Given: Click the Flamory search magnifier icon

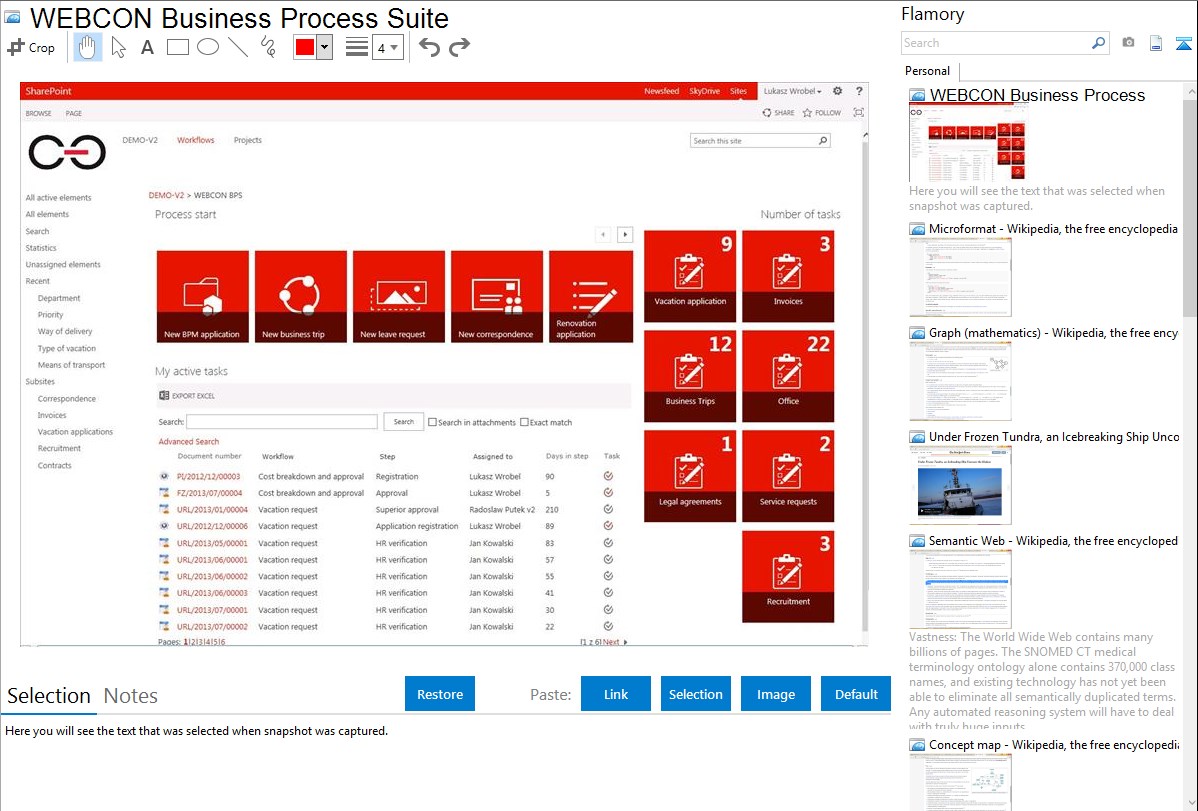Looking at the screenshot, I should point(1099,43).
